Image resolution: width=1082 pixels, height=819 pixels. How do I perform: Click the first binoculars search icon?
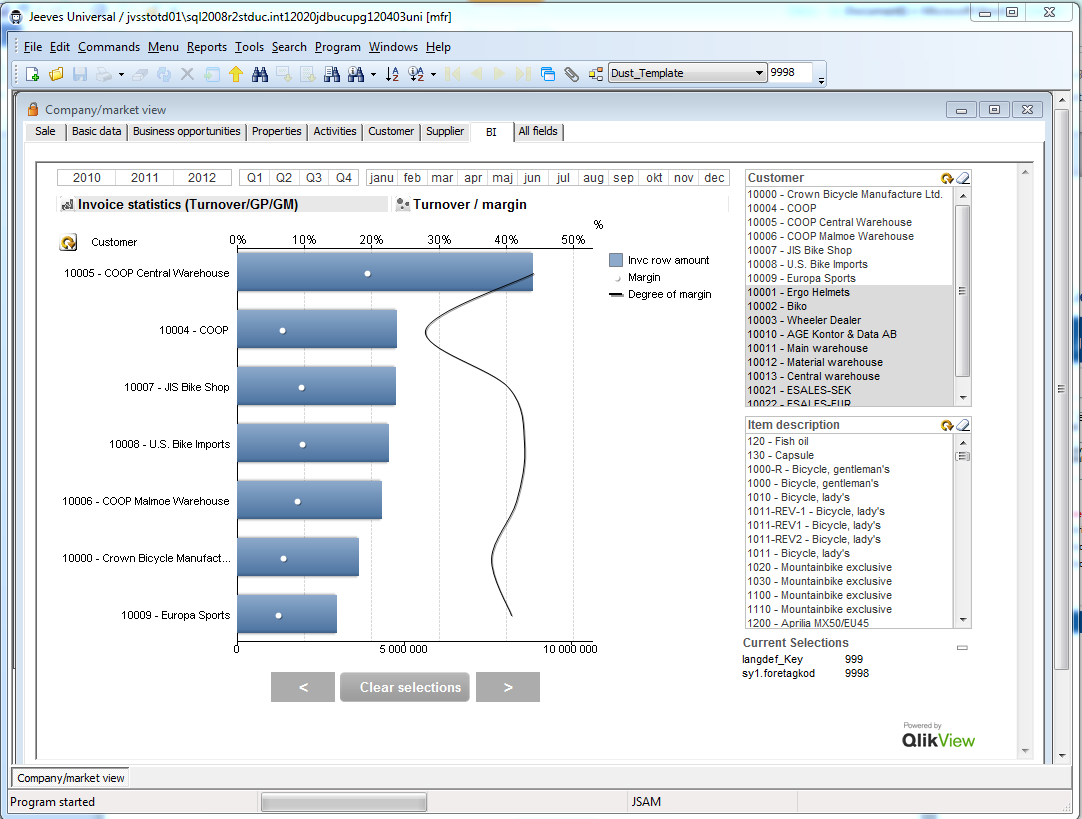[259, 74]
